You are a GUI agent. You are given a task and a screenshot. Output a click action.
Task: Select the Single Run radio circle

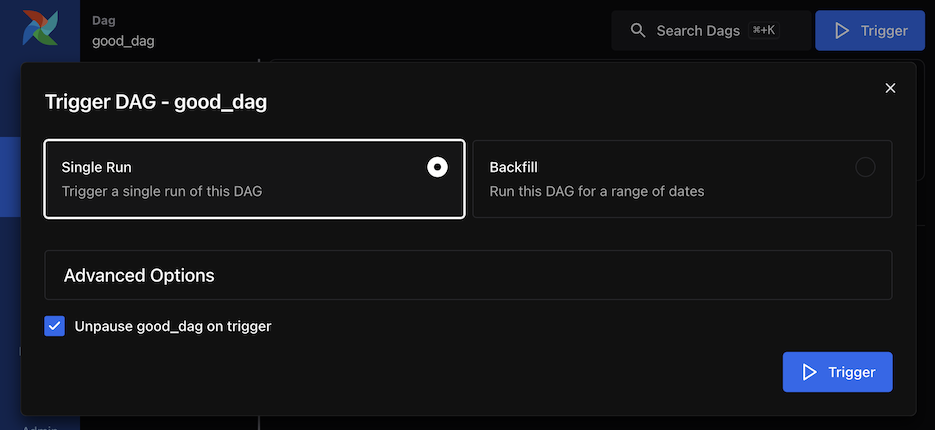437,167
